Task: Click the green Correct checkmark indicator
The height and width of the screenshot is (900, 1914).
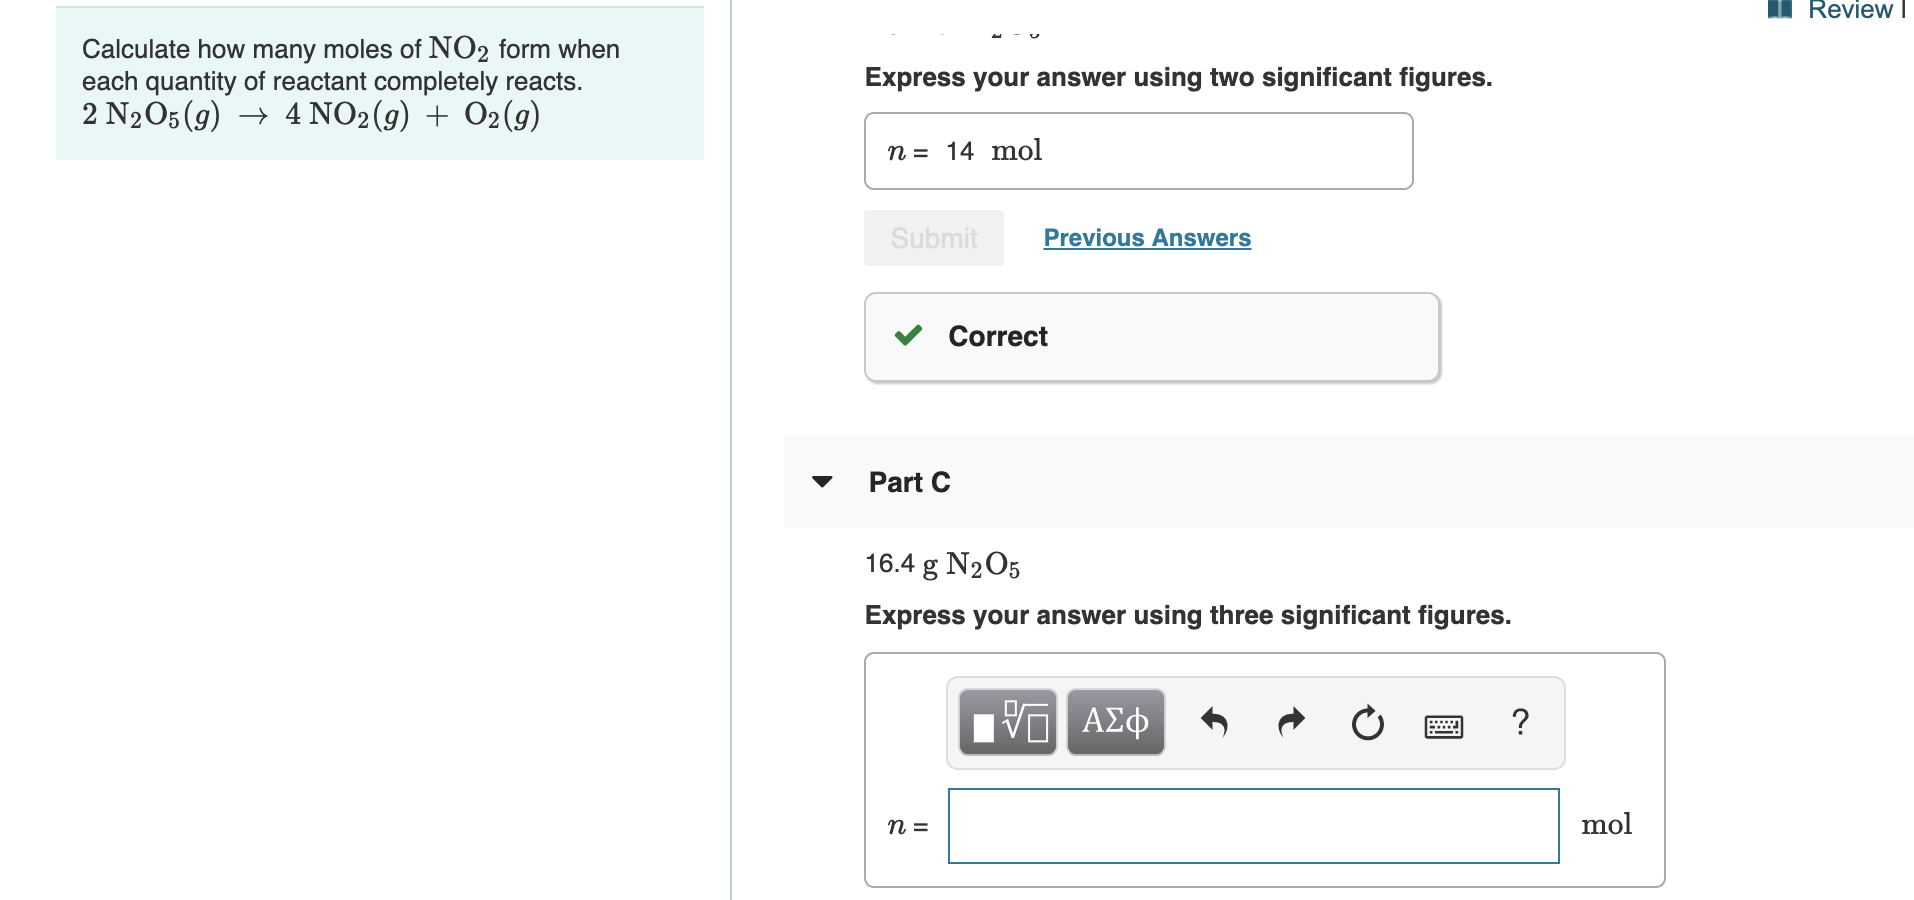Action: (x=907, y=336)
